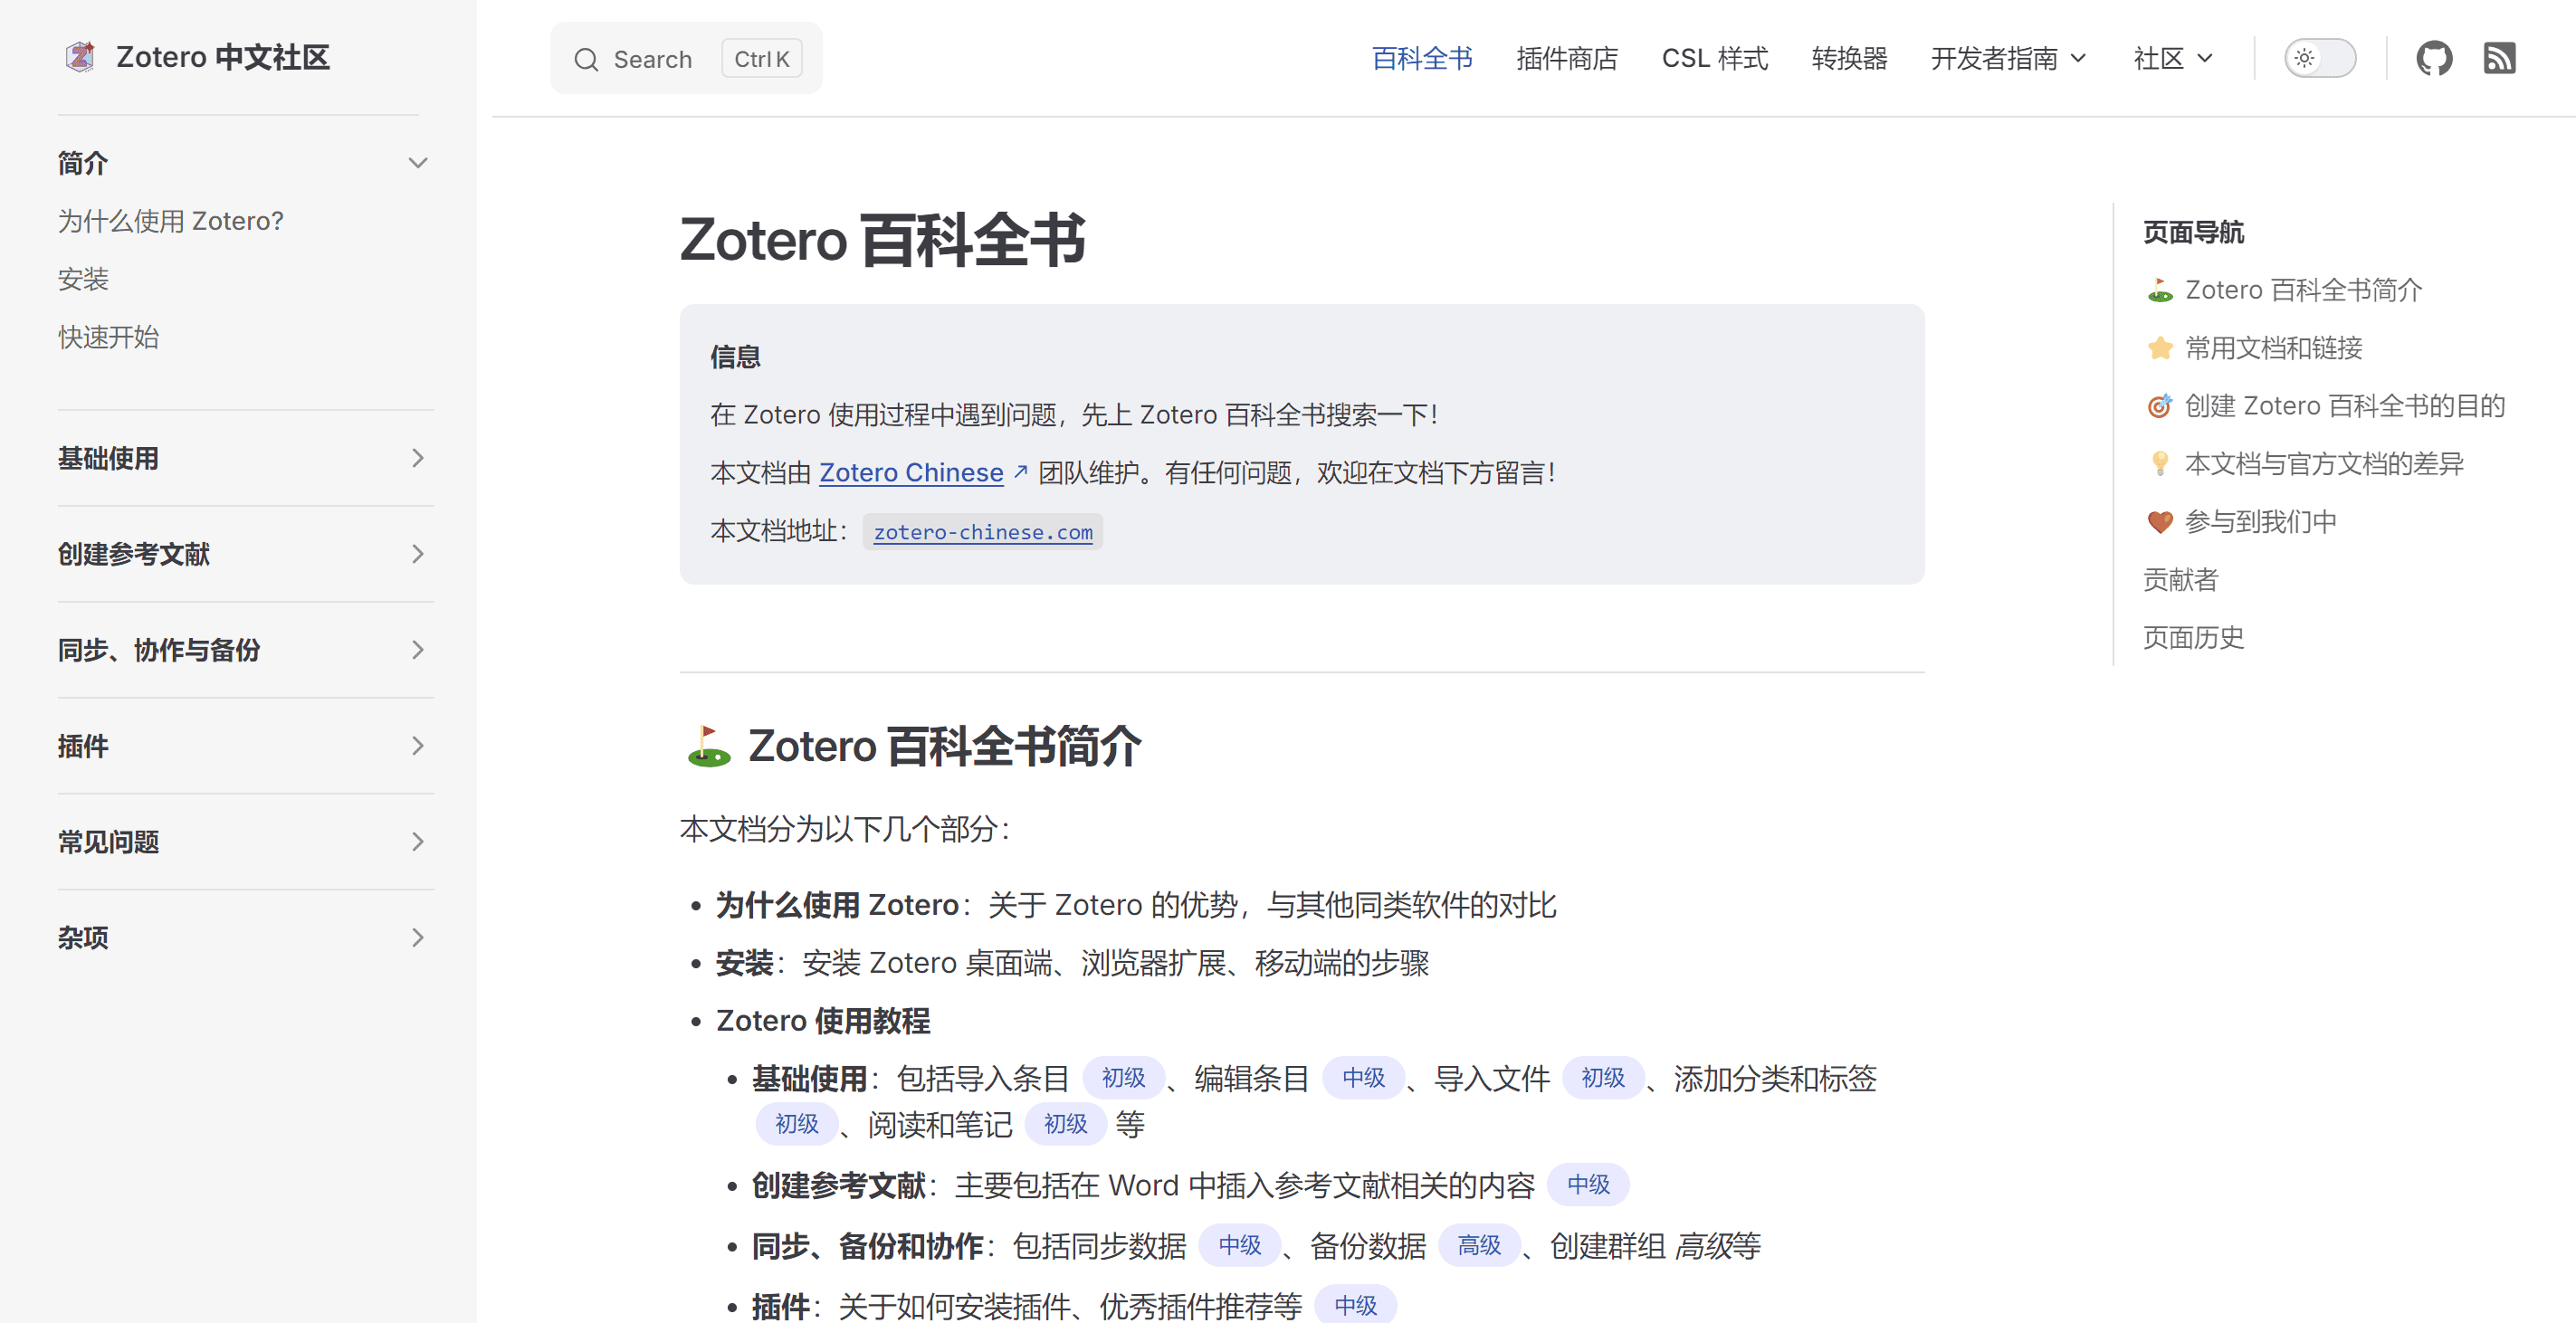
Task: Open the 为什么使用 Zotero? sidebar link
Action: click(x=171, y=221)
